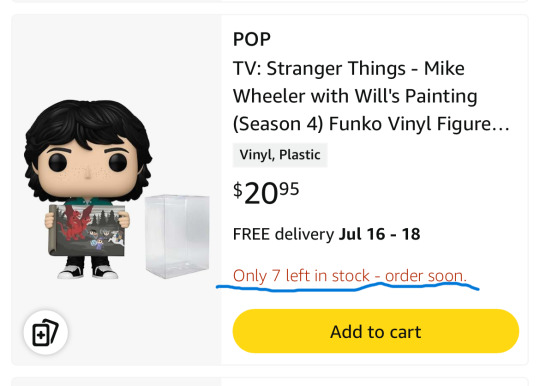Open the view similar items icon

click(x=45, y=333)
